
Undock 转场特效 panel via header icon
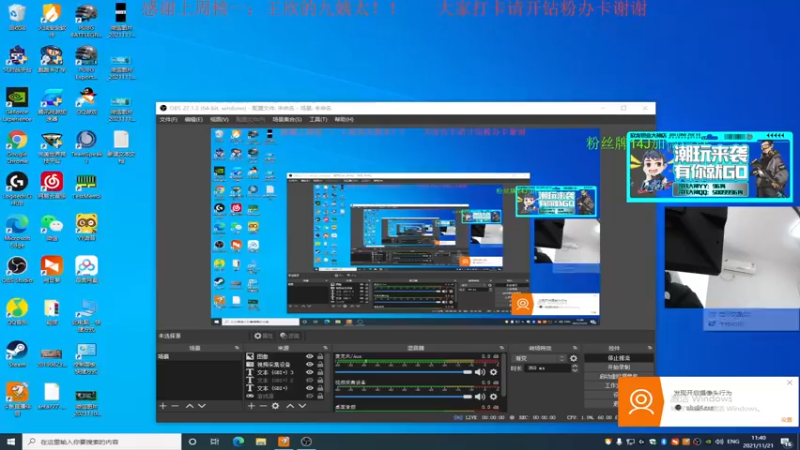point(575,348)
